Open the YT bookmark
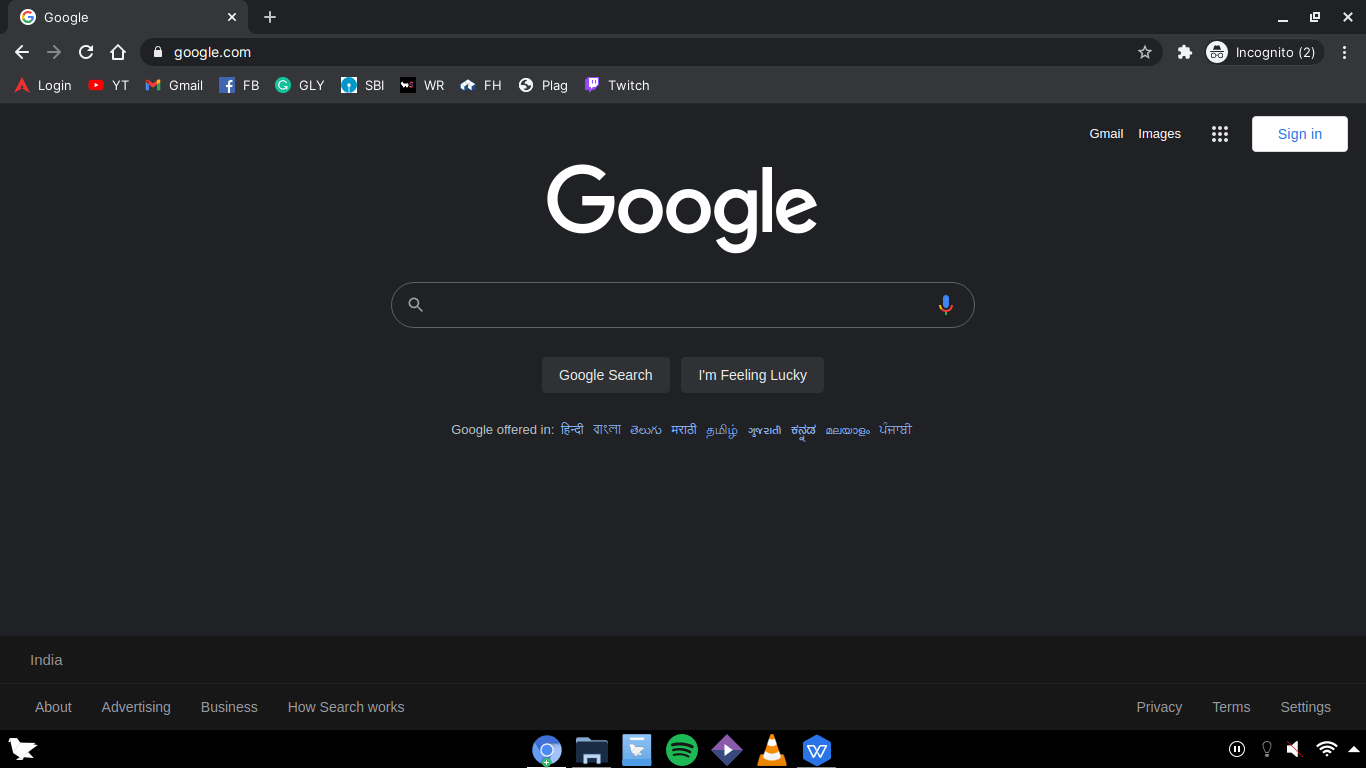This screenshot has height=768, width=1366. [x=109, y=85]
